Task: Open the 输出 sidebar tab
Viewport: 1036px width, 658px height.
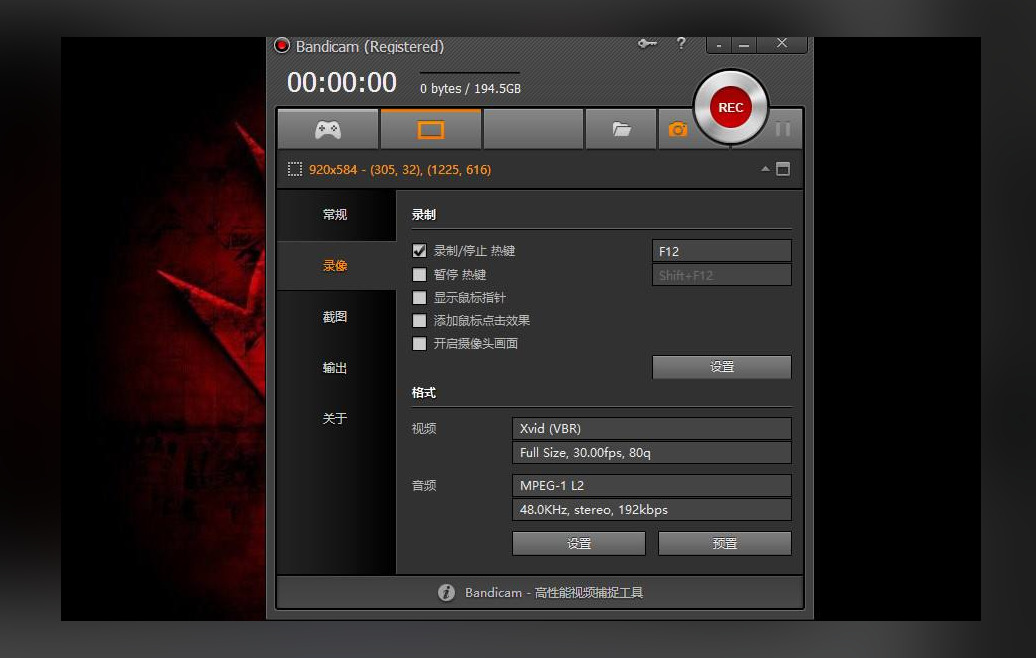Action: [x=336, y=368]
